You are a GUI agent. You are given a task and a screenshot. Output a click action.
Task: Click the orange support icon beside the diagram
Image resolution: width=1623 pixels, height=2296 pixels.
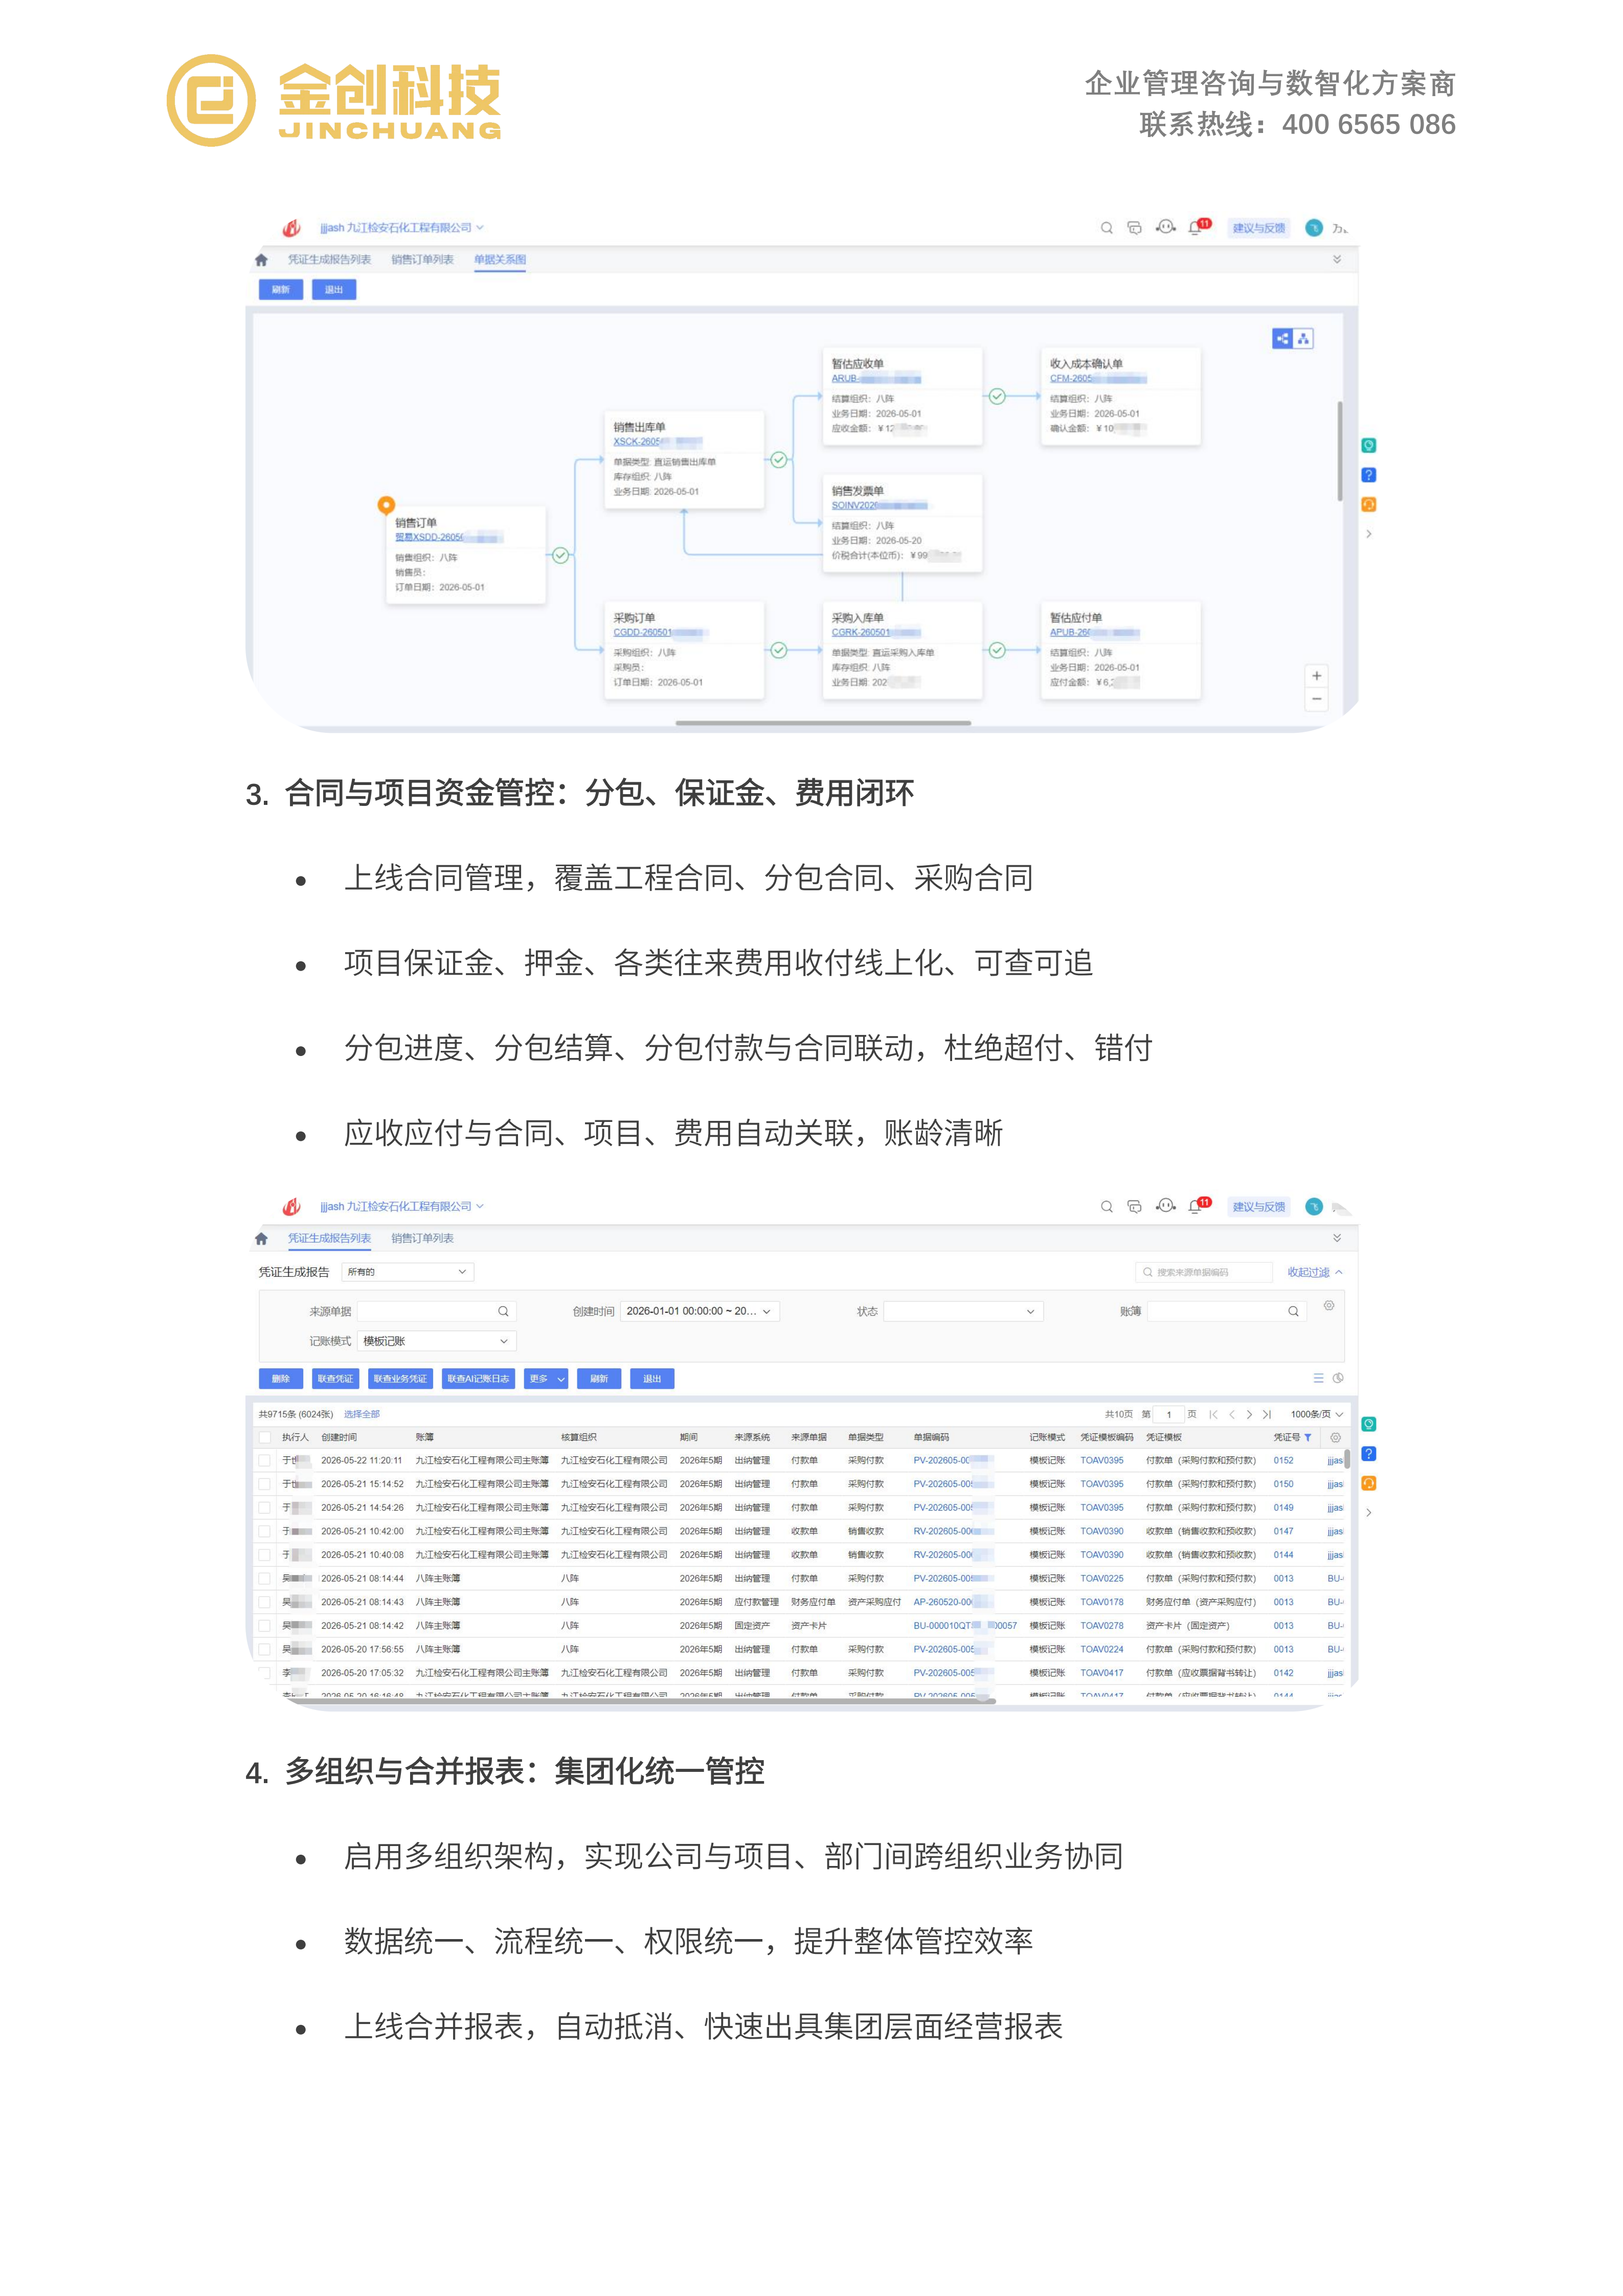(1368, 505)
